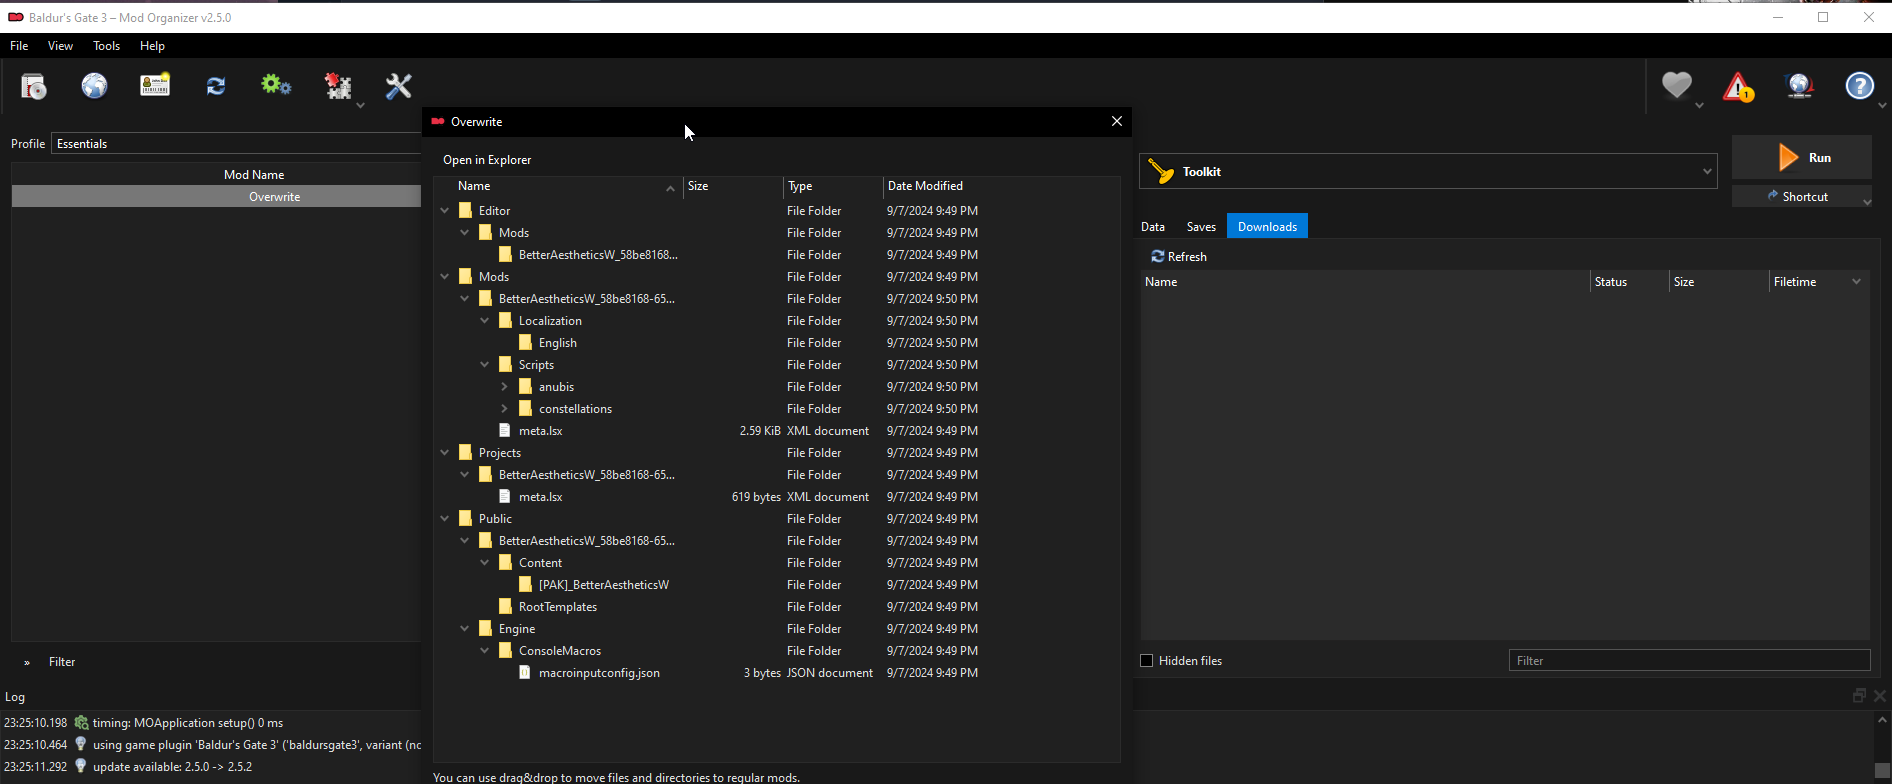This screenshot has height=784, width=1892.
Task: Collapse the Editor folder tree node
Action: click(445, 211)
